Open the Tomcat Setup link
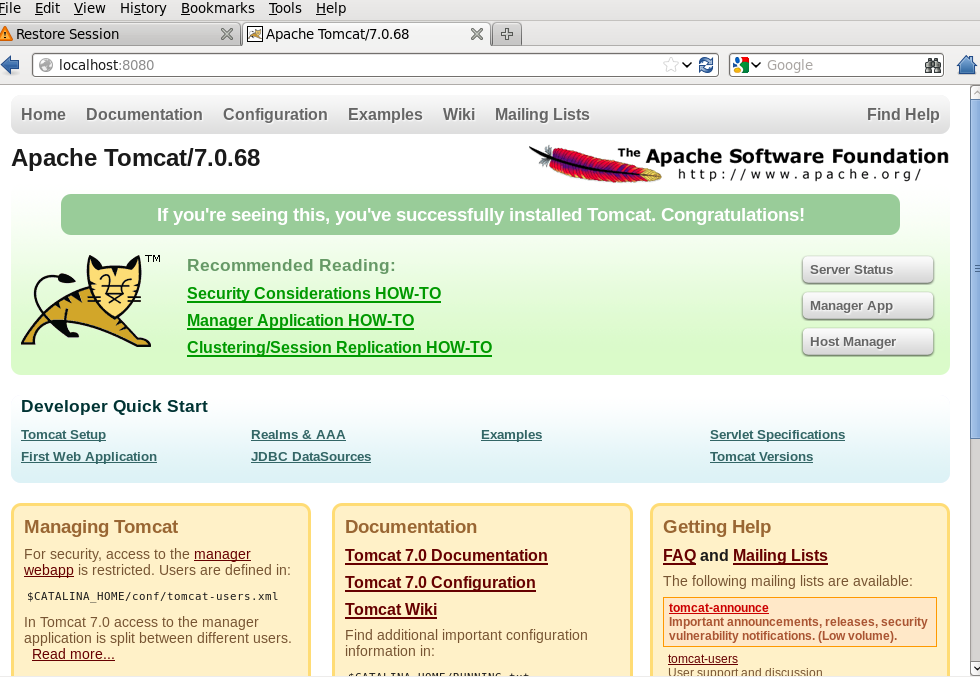 point(63,434)
